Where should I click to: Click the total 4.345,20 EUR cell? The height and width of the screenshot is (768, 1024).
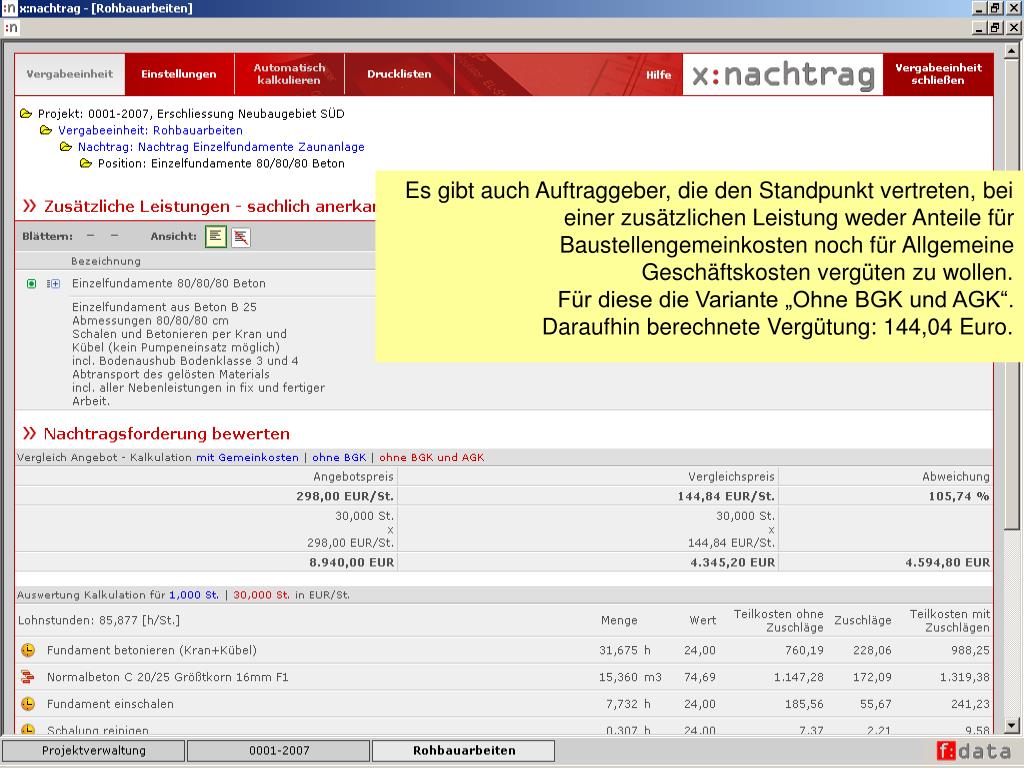(x=733, y=562)
